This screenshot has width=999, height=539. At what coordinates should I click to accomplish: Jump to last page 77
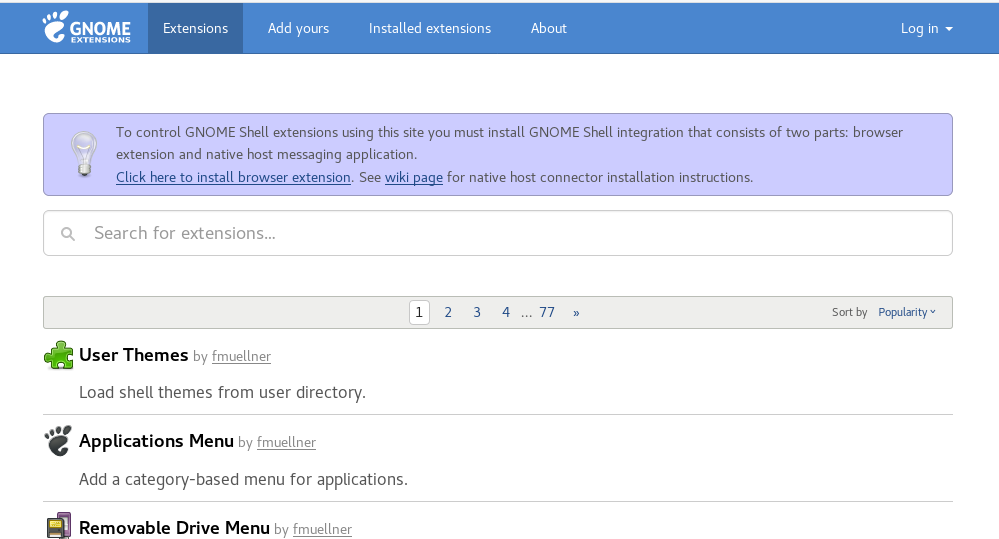(x=547, y=312)
